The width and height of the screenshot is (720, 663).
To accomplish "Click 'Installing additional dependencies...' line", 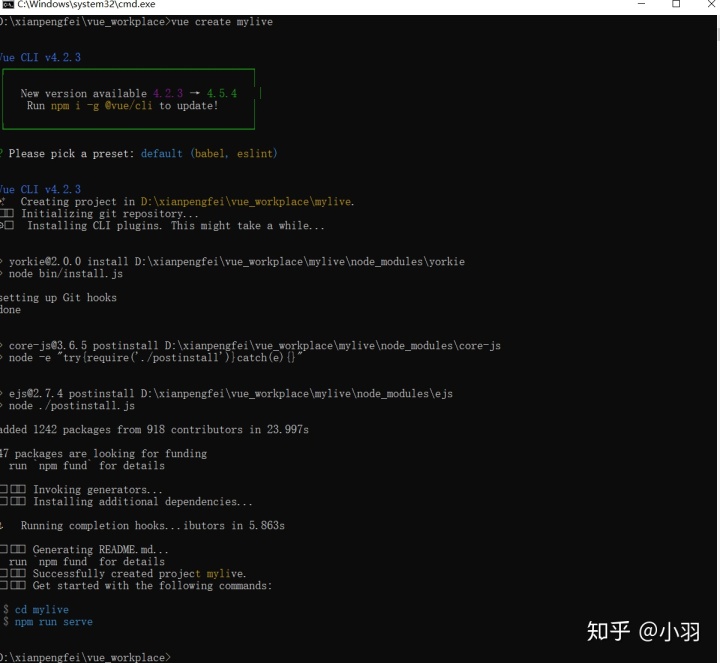I will (126, 501).
